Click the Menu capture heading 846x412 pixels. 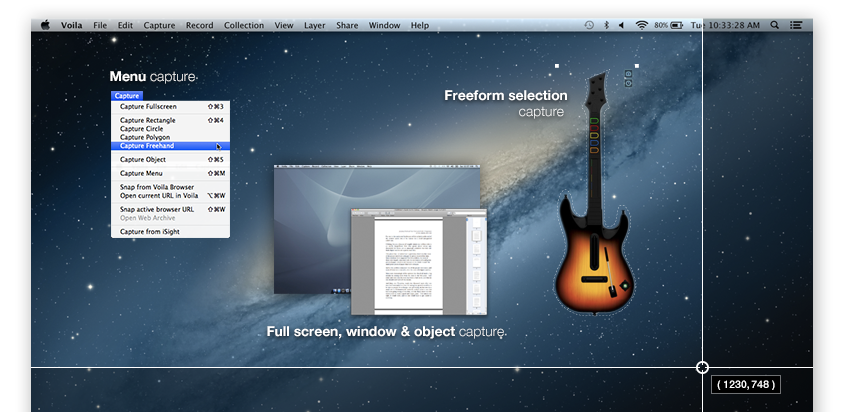(153, 77)
